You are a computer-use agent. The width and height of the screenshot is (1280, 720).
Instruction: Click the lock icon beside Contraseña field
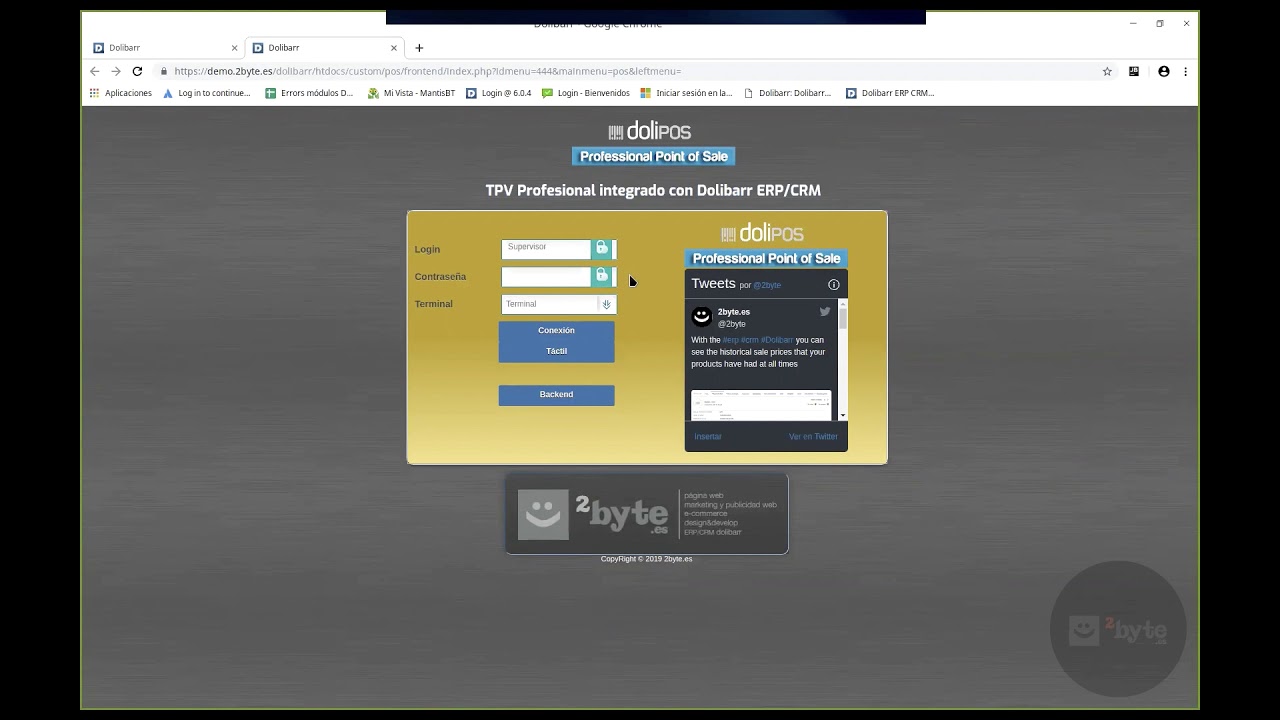602,275
